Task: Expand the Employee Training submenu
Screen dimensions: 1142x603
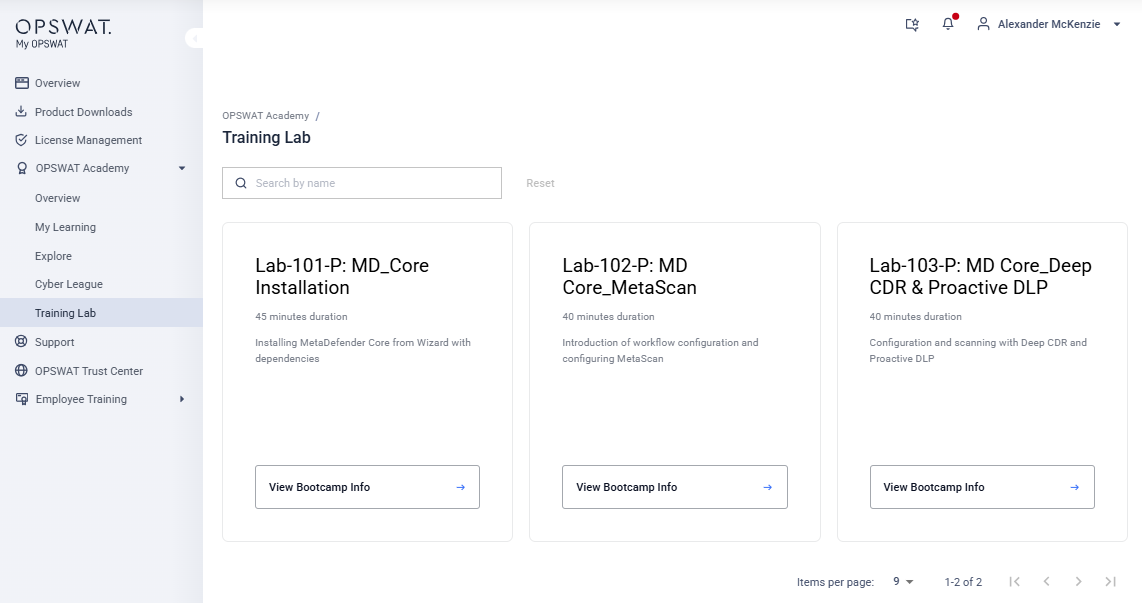Action: 182,399
